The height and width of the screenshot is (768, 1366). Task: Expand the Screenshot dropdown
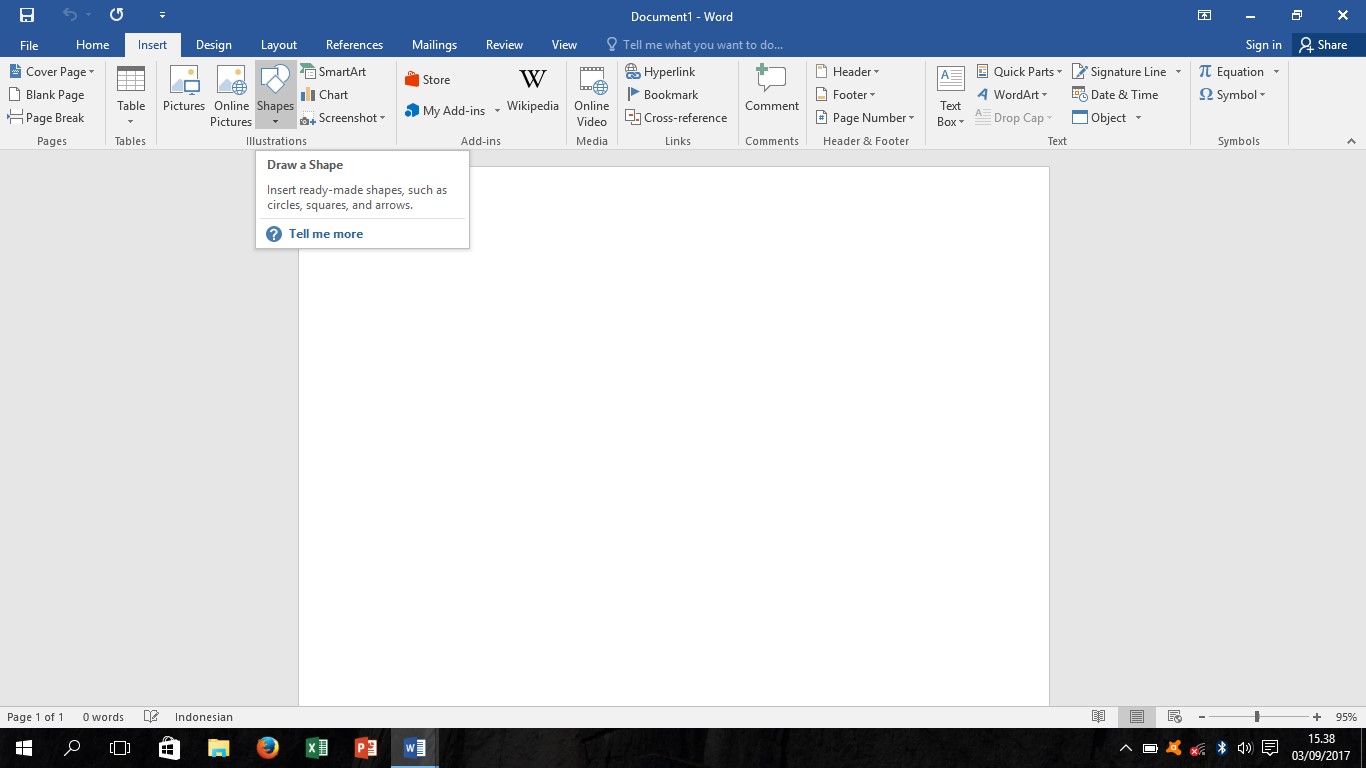[343, 118]
